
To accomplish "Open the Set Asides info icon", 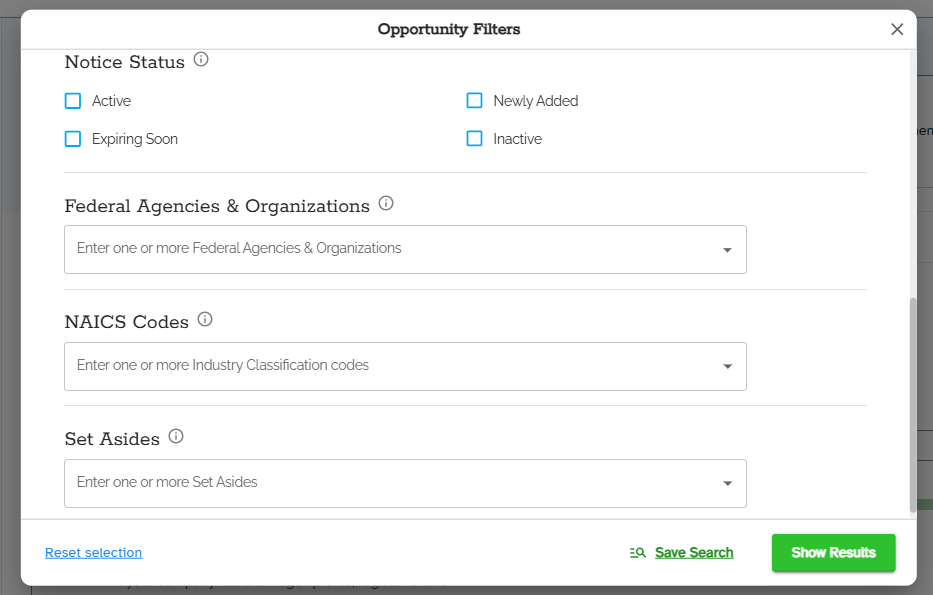I will point(176,436).
